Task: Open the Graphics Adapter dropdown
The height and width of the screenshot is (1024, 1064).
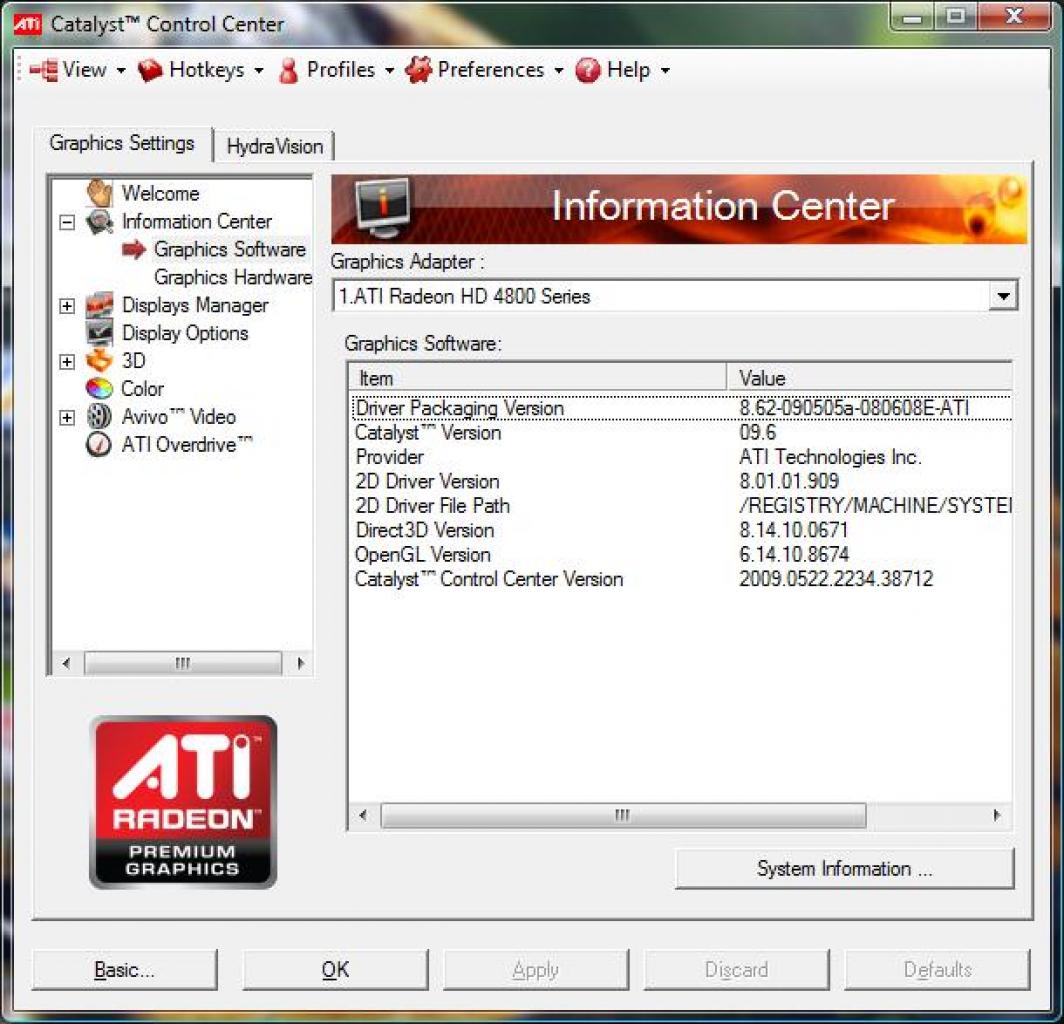Action: click(x=1003, y=296)
